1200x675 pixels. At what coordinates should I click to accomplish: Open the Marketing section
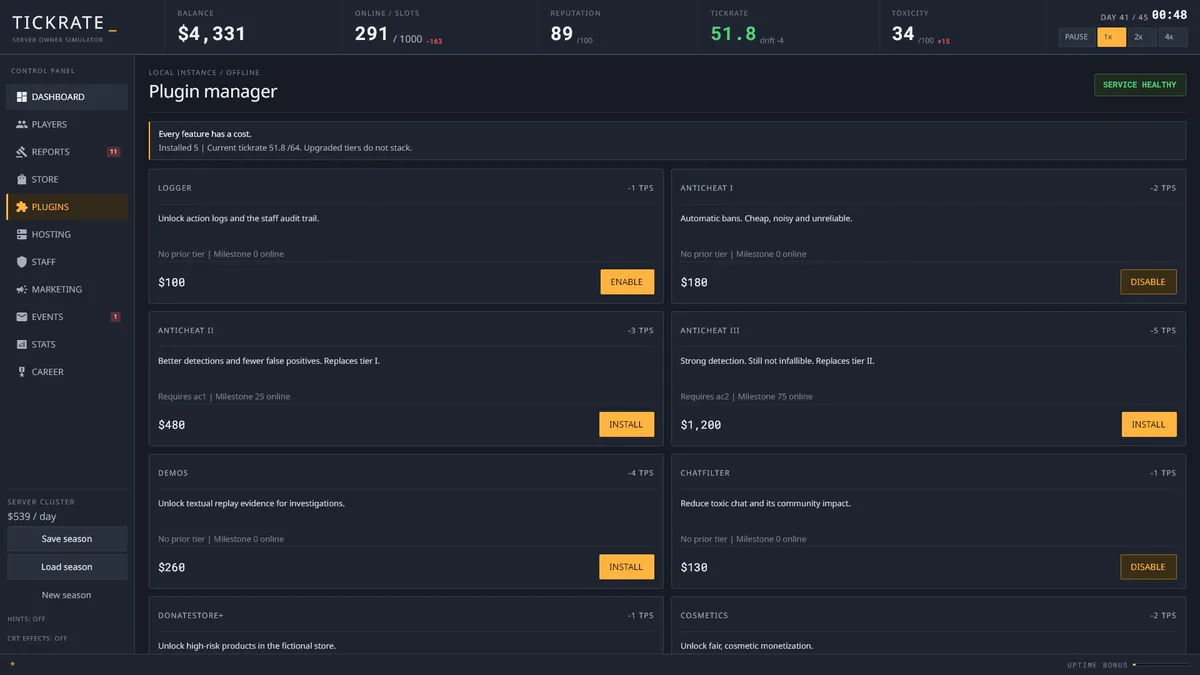[66, 289]
